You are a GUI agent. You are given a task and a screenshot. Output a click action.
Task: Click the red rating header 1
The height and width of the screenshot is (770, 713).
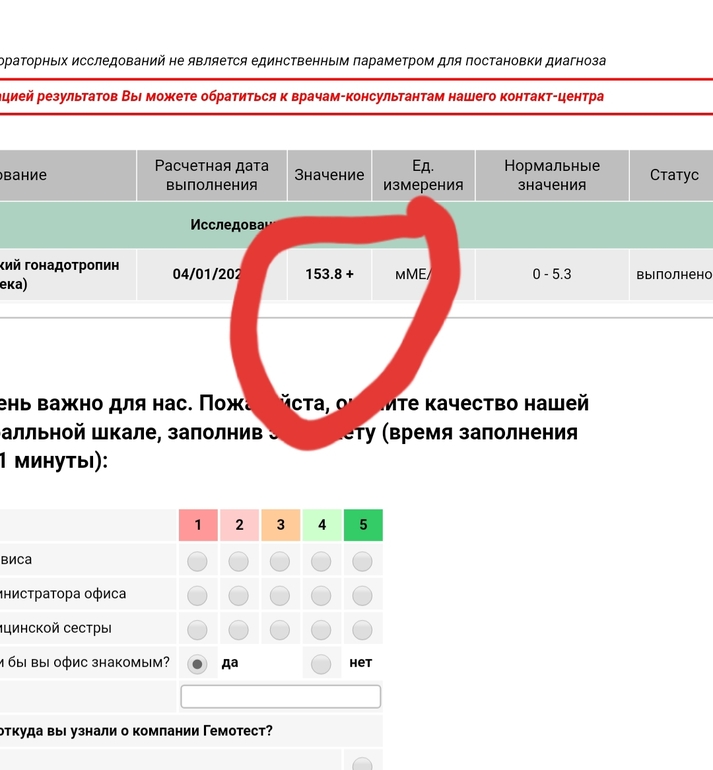198,525
